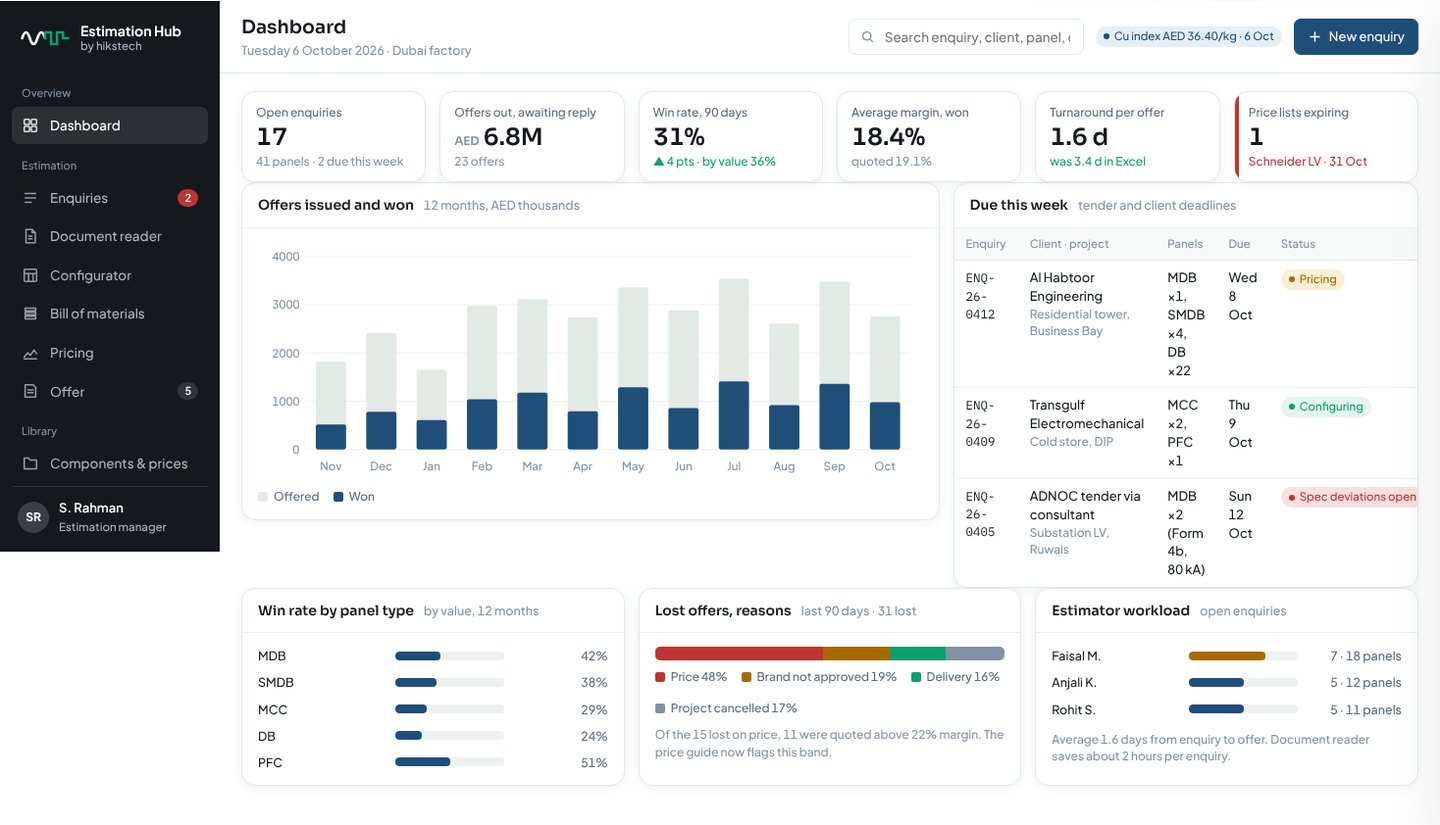Click the Spec deviations open status pill

[1351, 497]
